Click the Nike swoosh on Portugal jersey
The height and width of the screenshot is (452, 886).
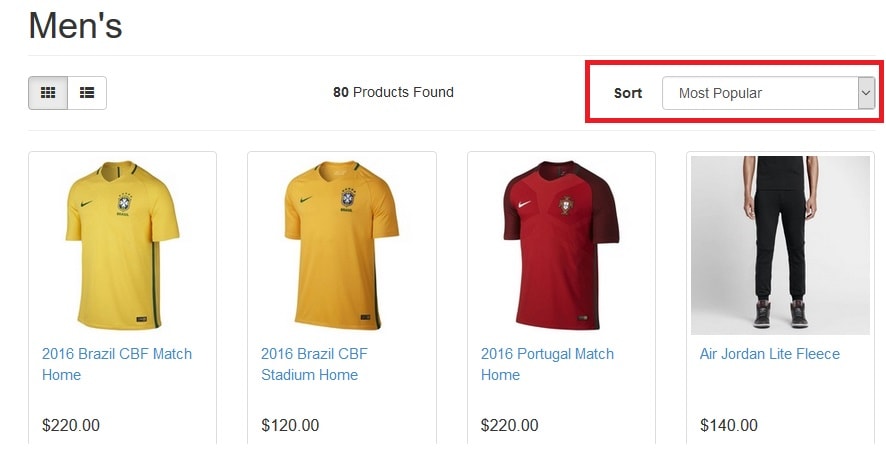click(x=524, y=204)
